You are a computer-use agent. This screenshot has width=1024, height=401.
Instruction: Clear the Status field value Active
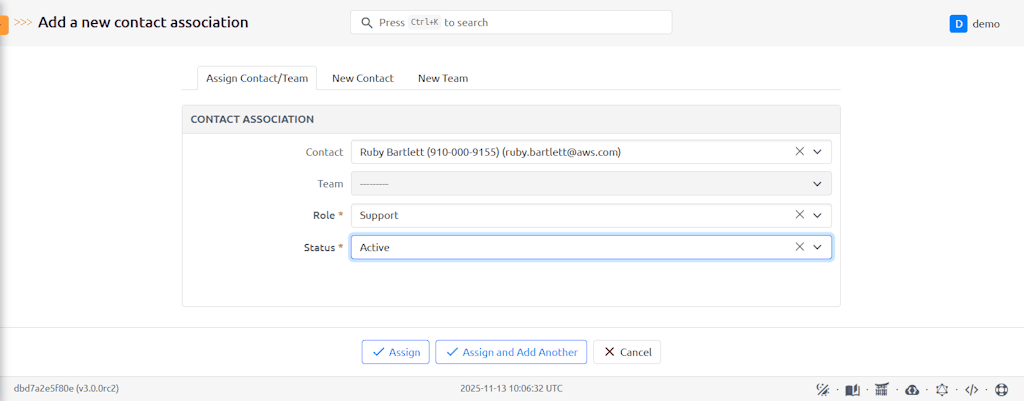[x=799, y=247]
